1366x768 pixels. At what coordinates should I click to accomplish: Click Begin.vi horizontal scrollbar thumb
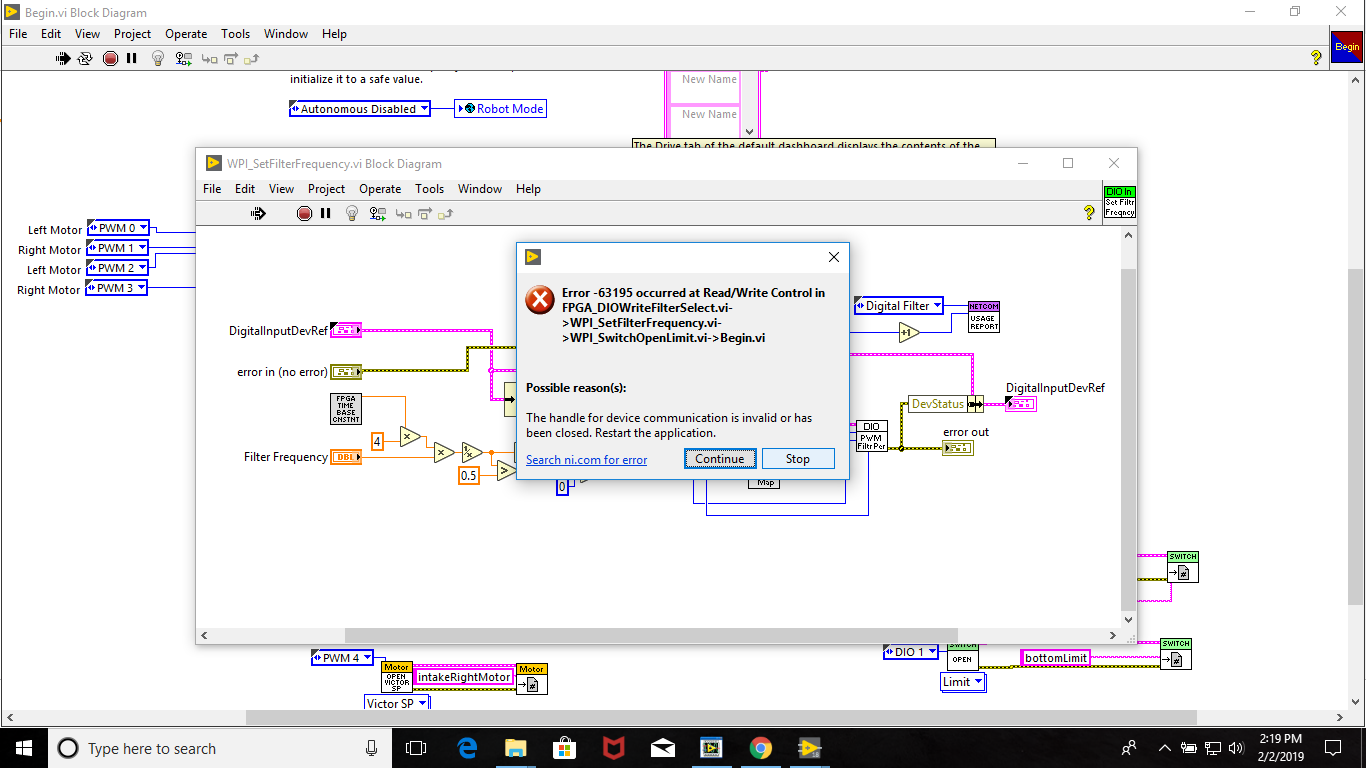721,717
